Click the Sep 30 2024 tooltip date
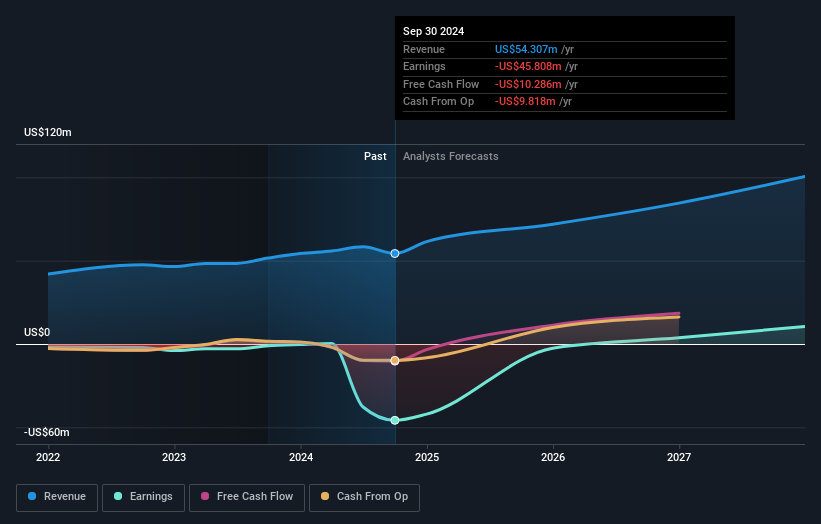This screenshot has width=821, height=524. point(434,31)
